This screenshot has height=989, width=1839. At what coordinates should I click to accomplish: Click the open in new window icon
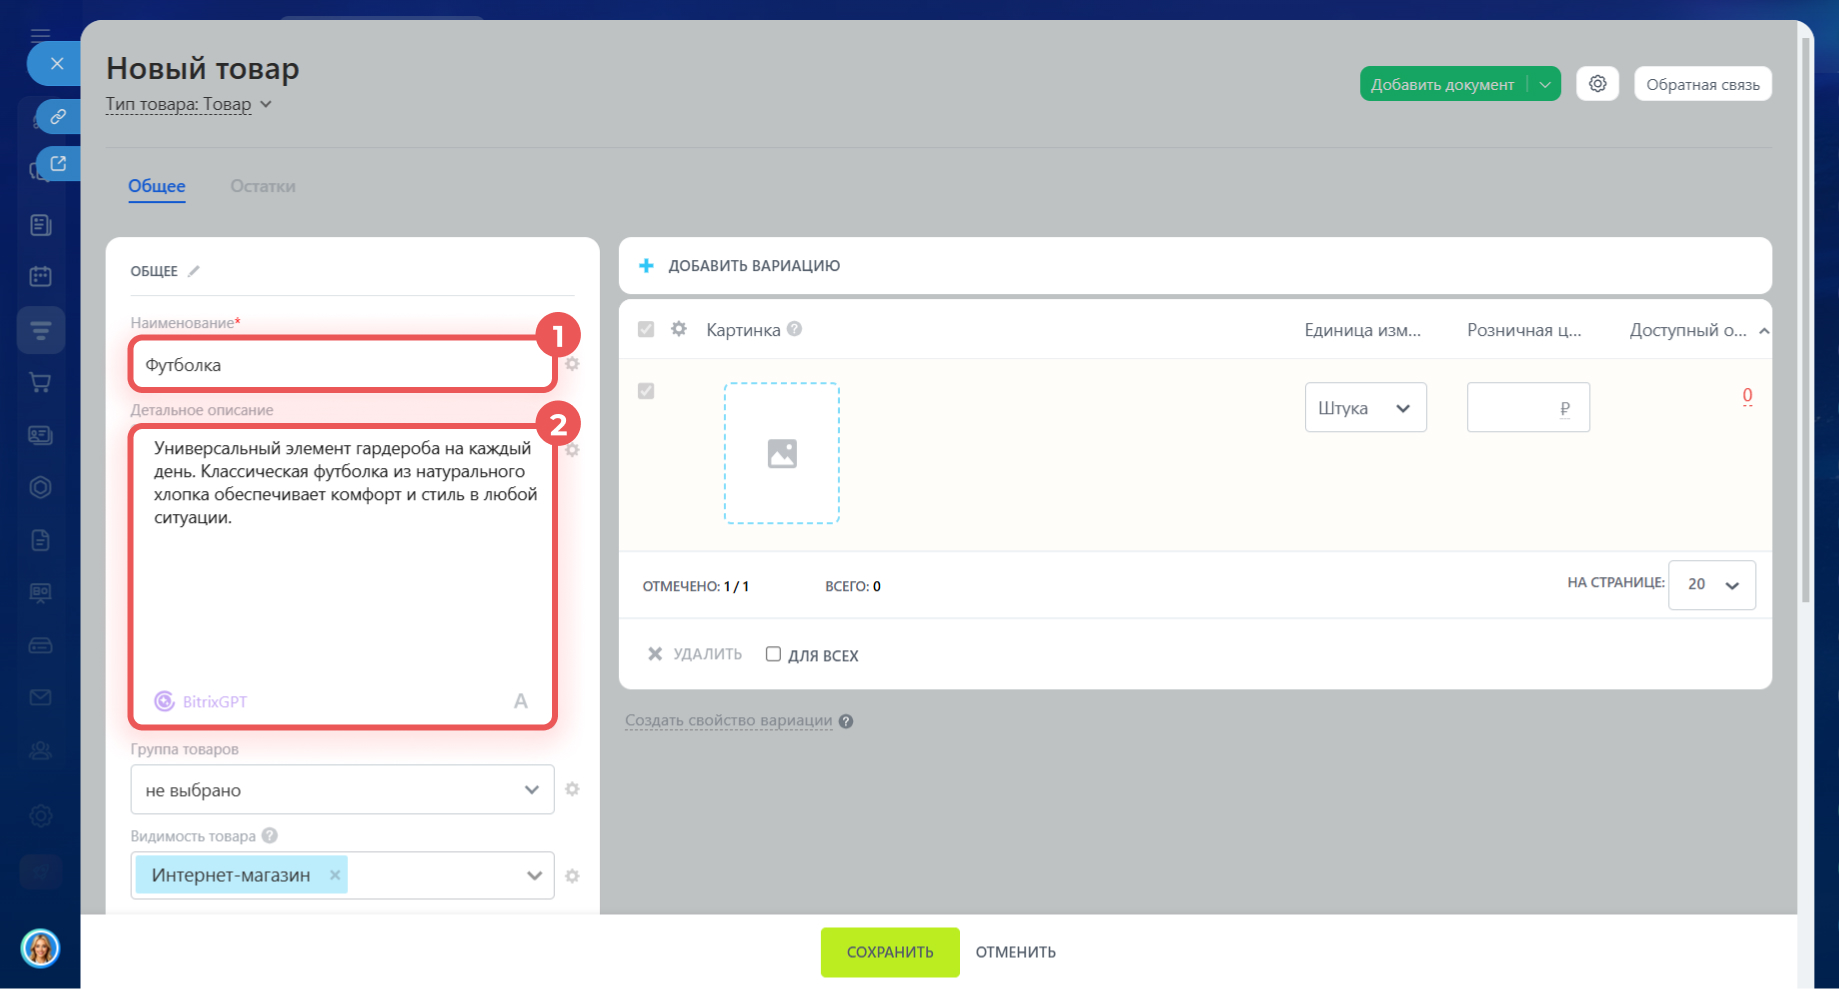58,163
